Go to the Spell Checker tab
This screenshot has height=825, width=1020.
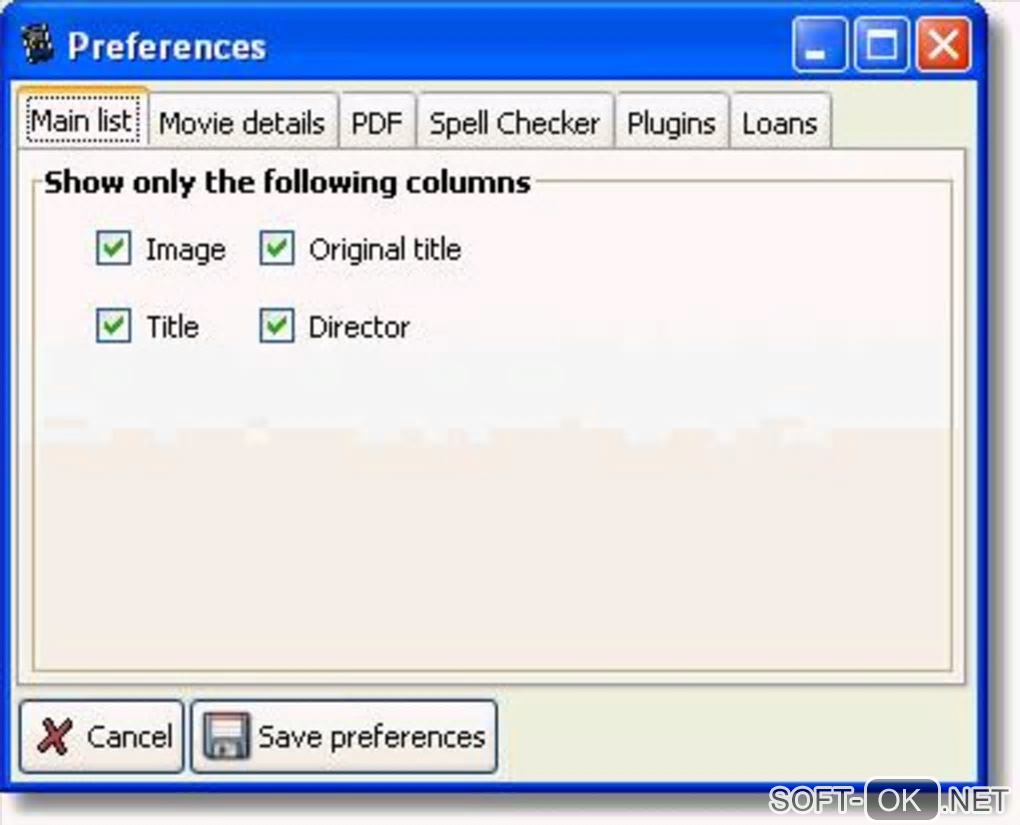click(514, 123)
